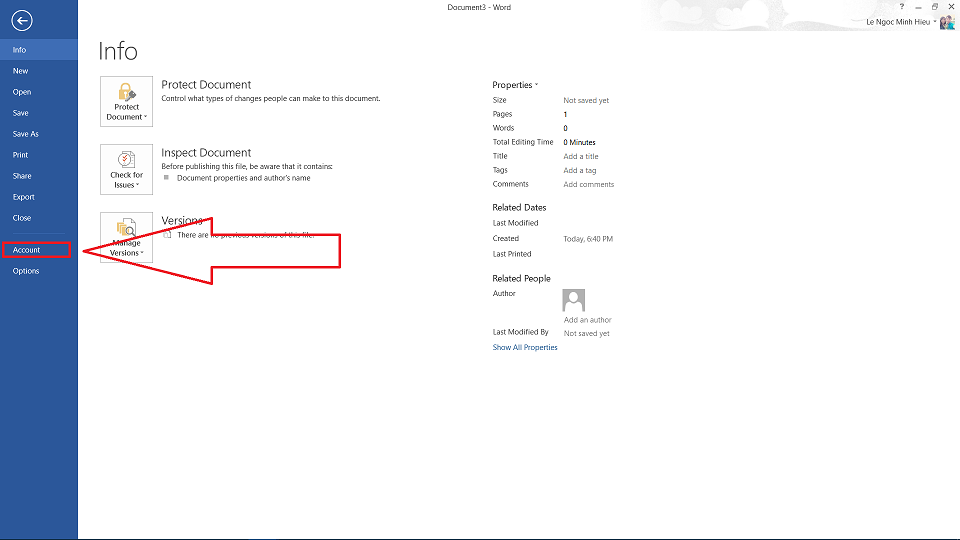
Task: Minimize the Word window
Action: [918, 7]
